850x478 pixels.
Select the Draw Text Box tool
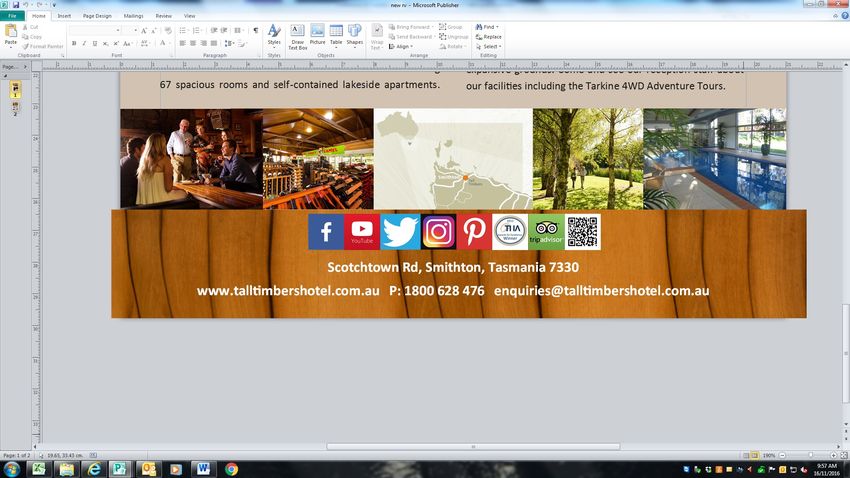click(297, 37)
